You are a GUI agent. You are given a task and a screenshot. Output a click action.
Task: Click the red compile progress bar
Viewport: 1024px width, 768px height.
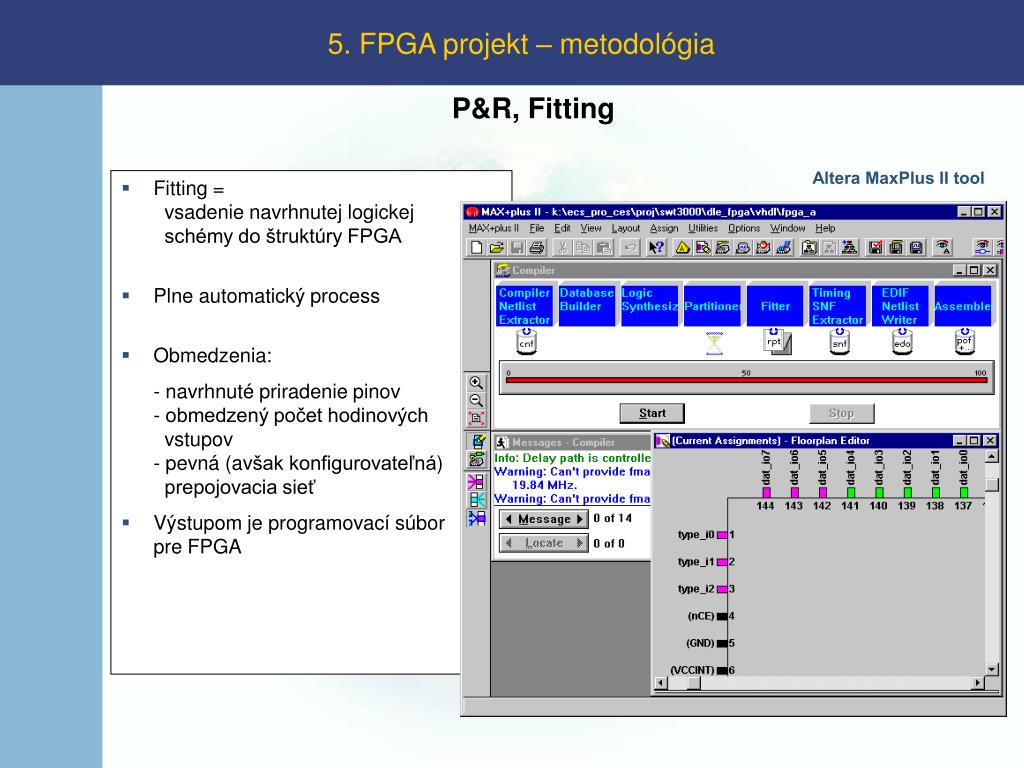click(x=746, y=380)
